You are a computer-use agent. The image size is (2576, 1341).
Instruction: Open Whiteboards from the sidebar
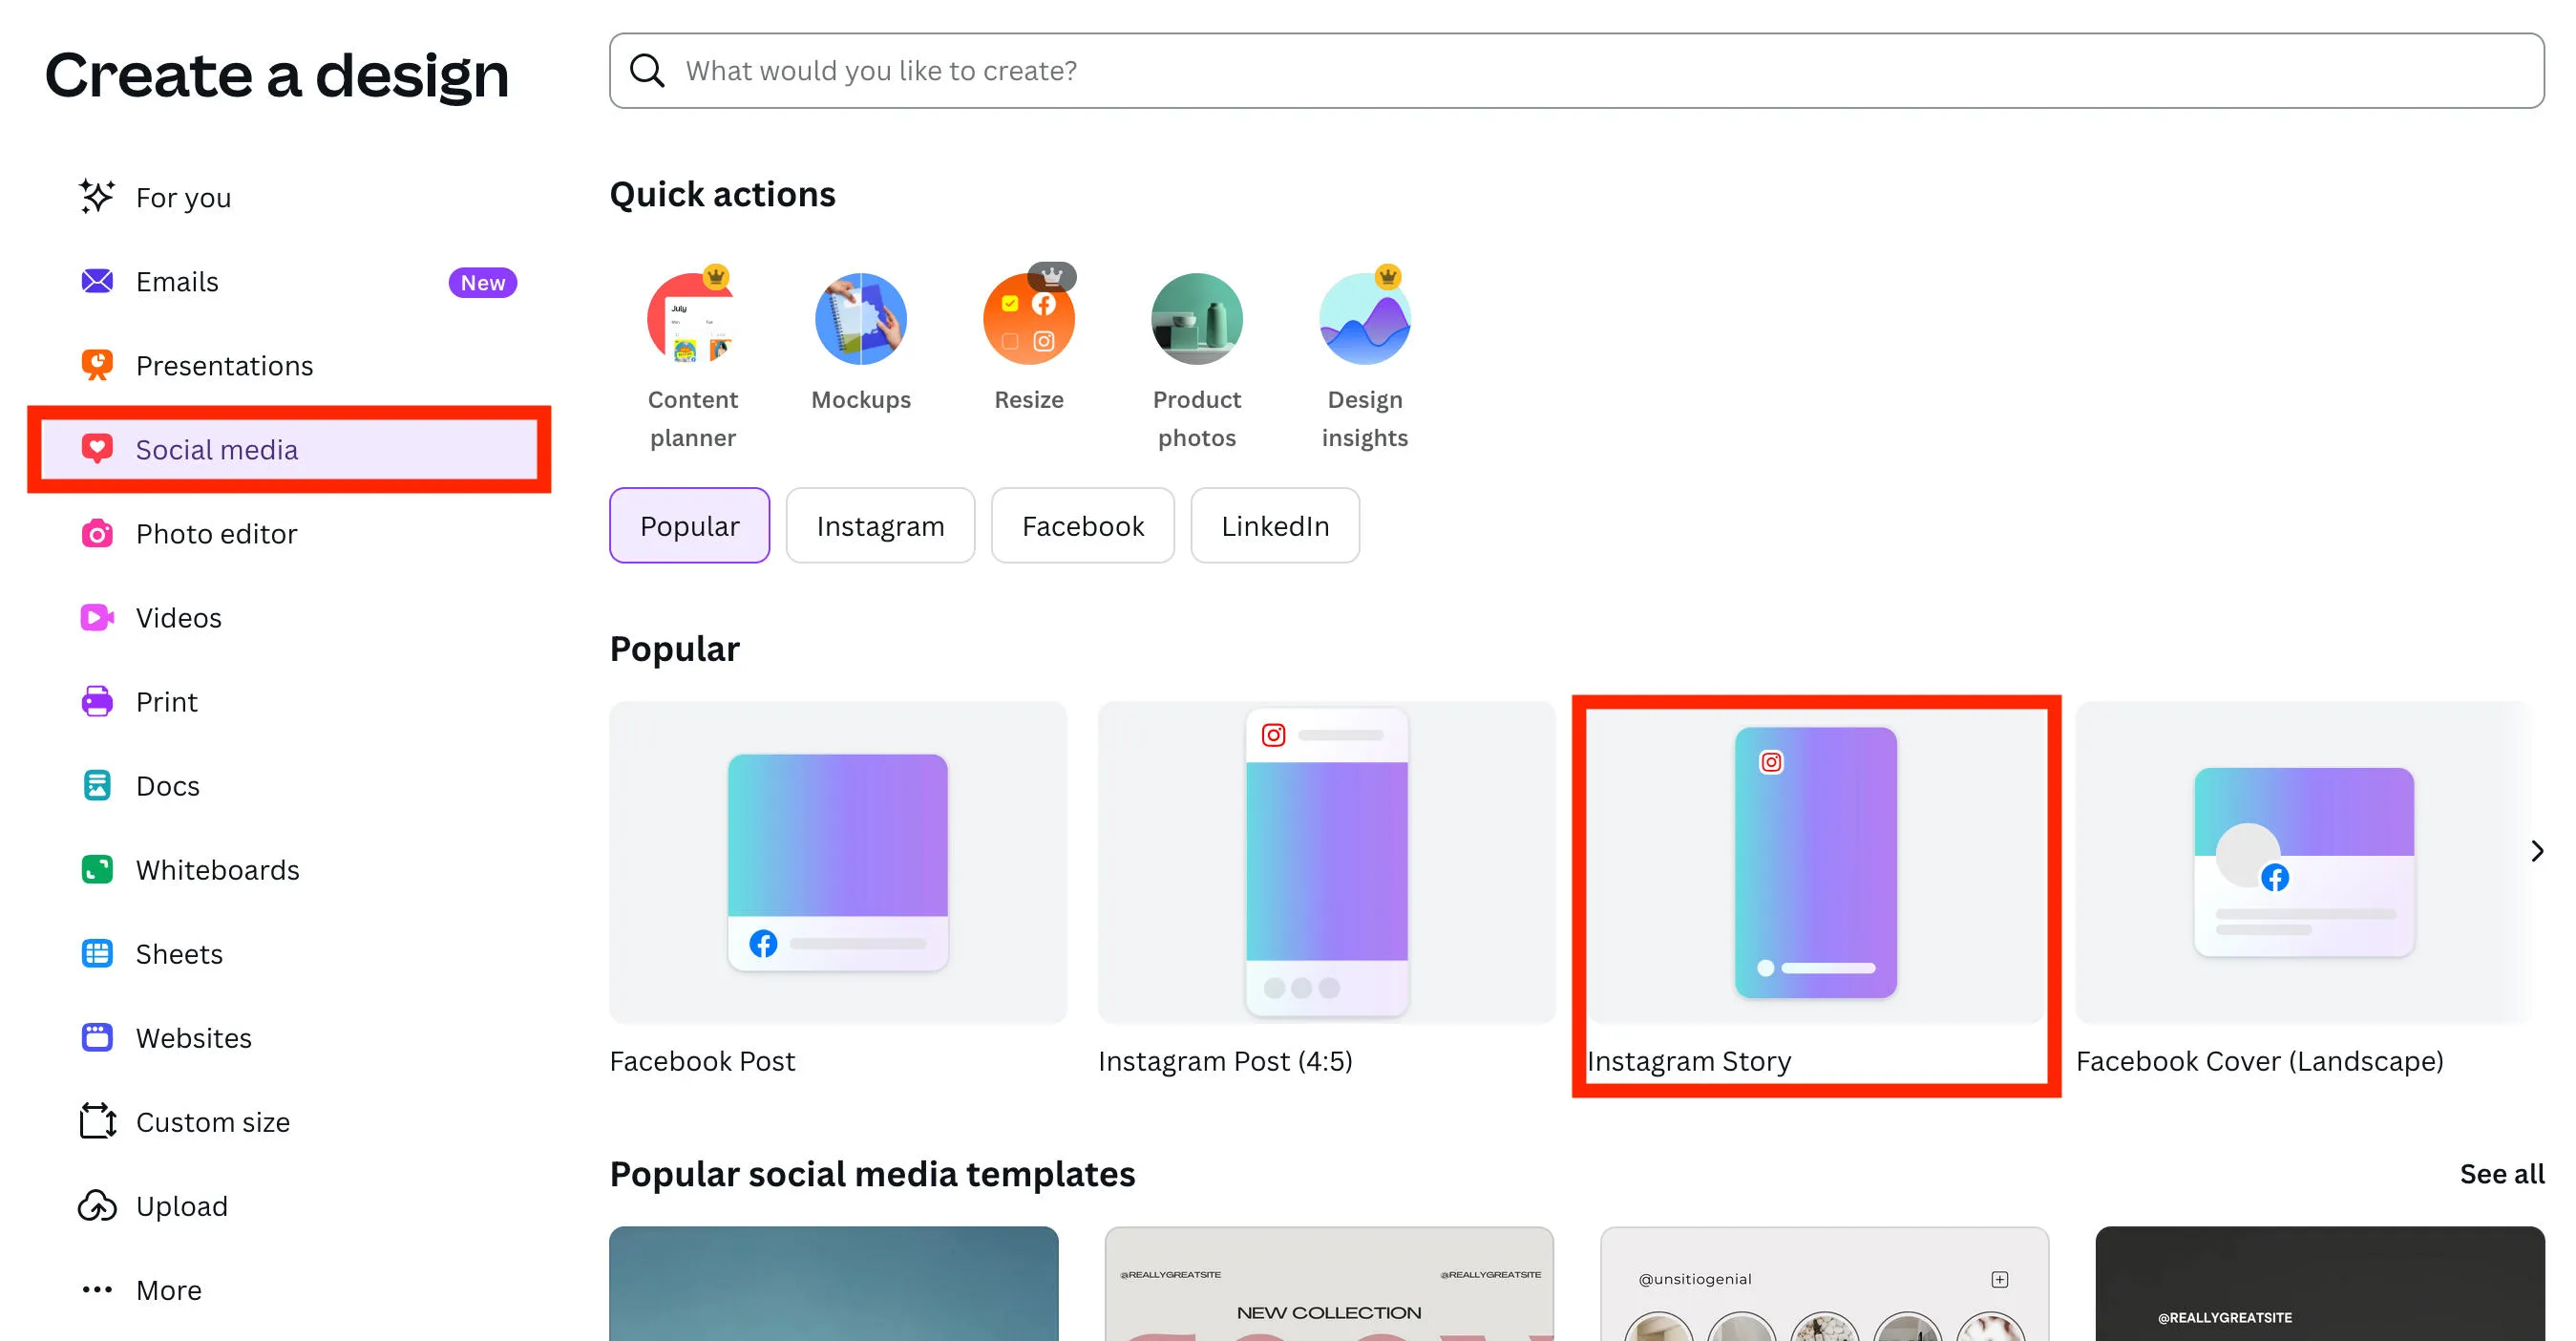tap(217, 870)
